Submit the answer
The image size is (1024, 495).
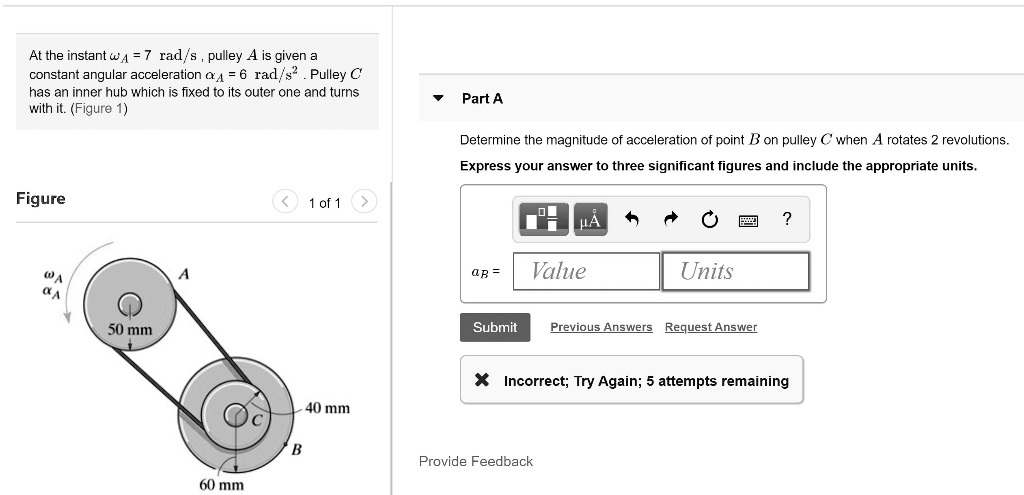pyautogui.click(x=495, y=327)
